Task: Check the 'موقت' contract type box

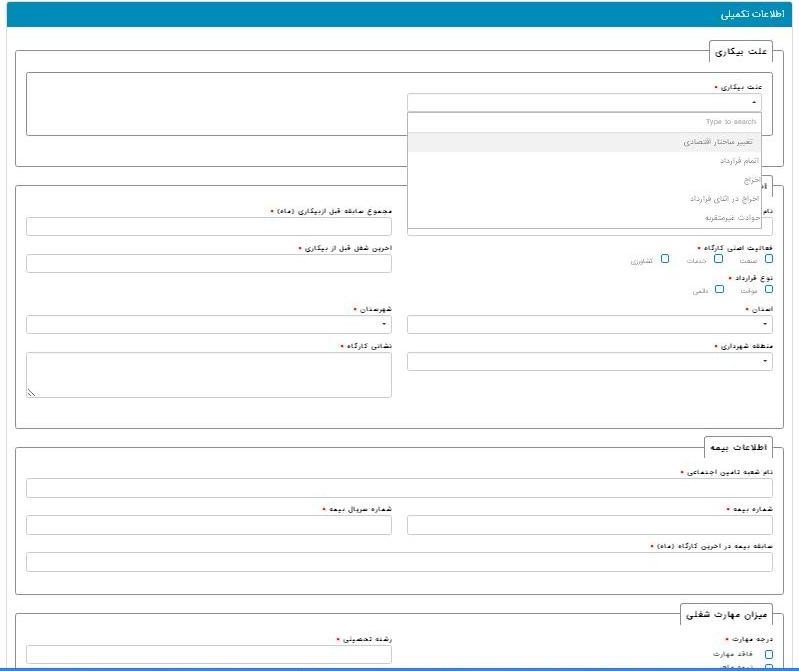Action: (768, 290)
